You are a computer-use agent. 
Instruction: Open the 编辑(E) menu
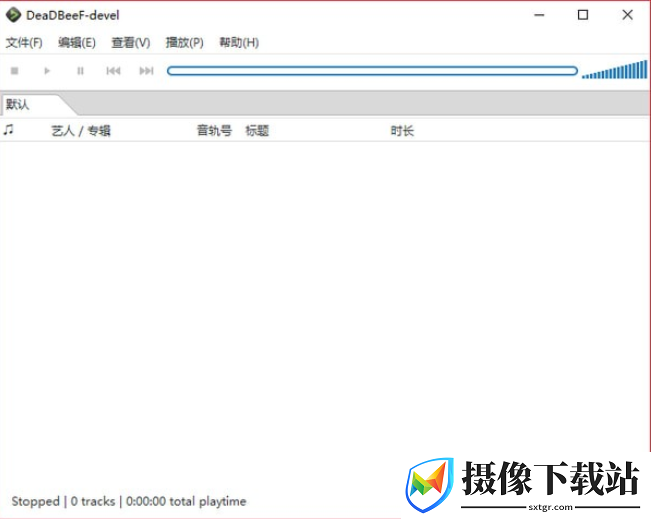coord(77,42)
